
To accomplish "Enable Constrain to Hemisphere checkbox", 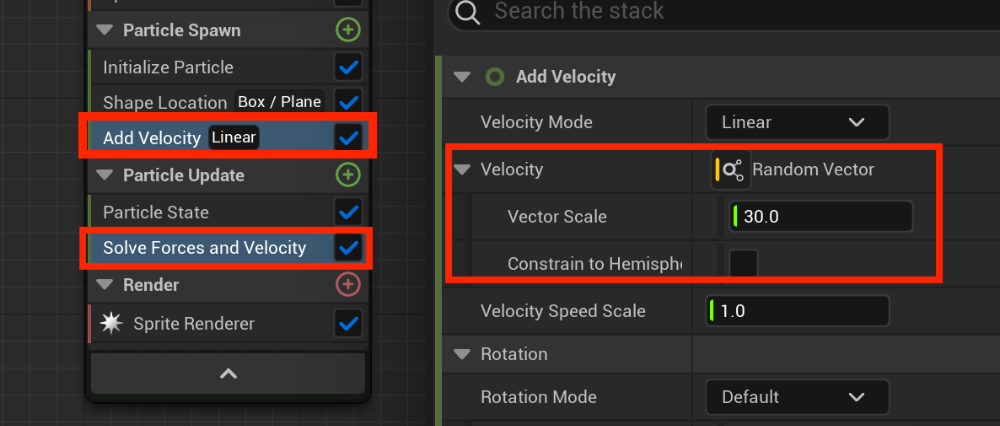I will pyautogui.click(x=743, y=264).
